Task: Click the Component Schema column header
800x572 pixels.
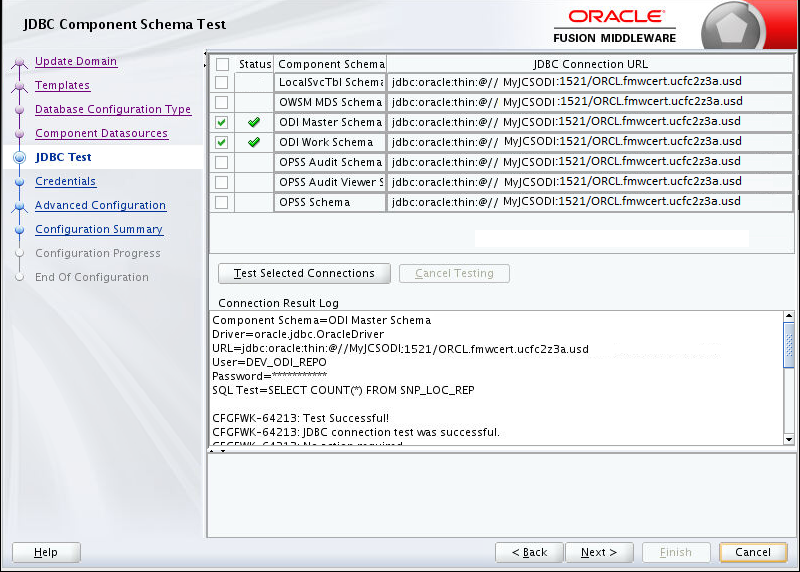Action: coord(331,64)
